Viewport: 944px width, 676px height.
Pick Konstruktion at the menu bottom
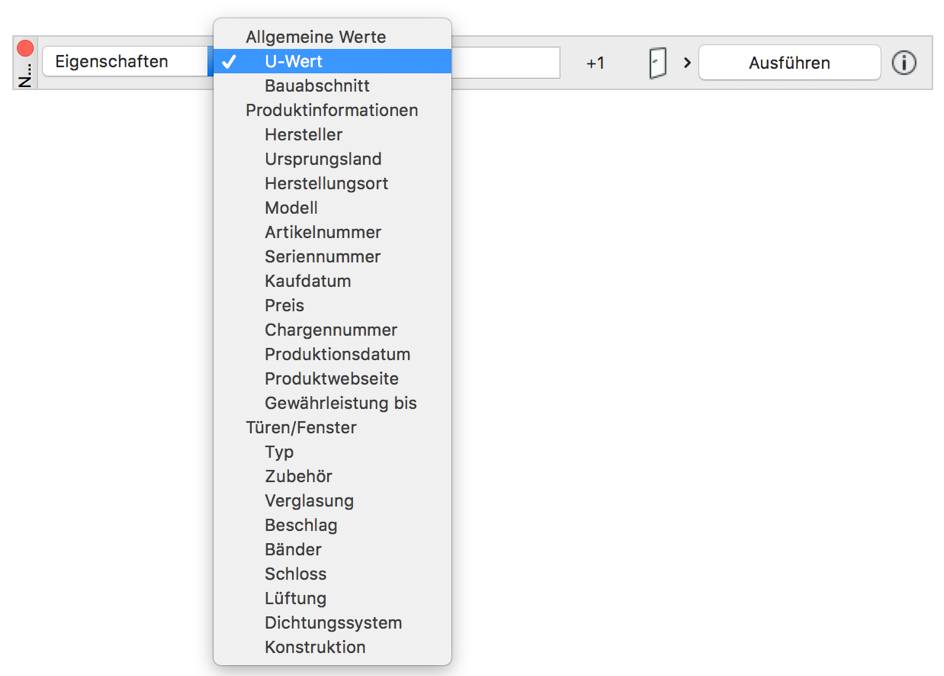[x=332, y=647]
